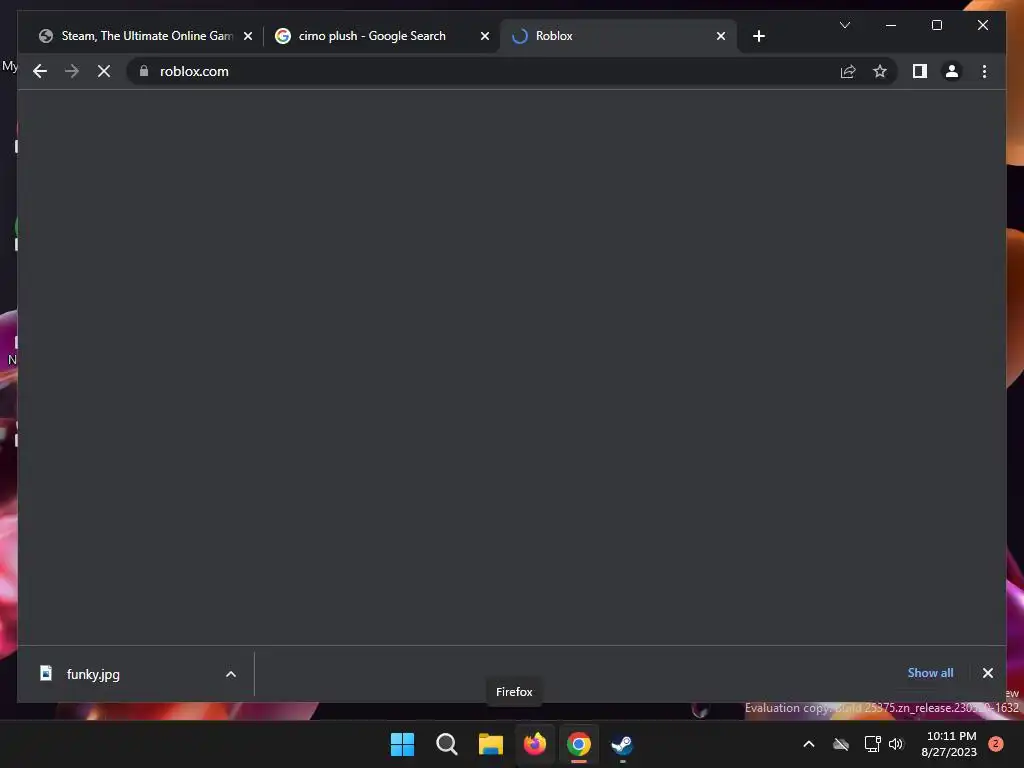Viewport: 1024px width, 768px height.
Task: Share this page icon in address bar
Action: [x=848, y=71]
